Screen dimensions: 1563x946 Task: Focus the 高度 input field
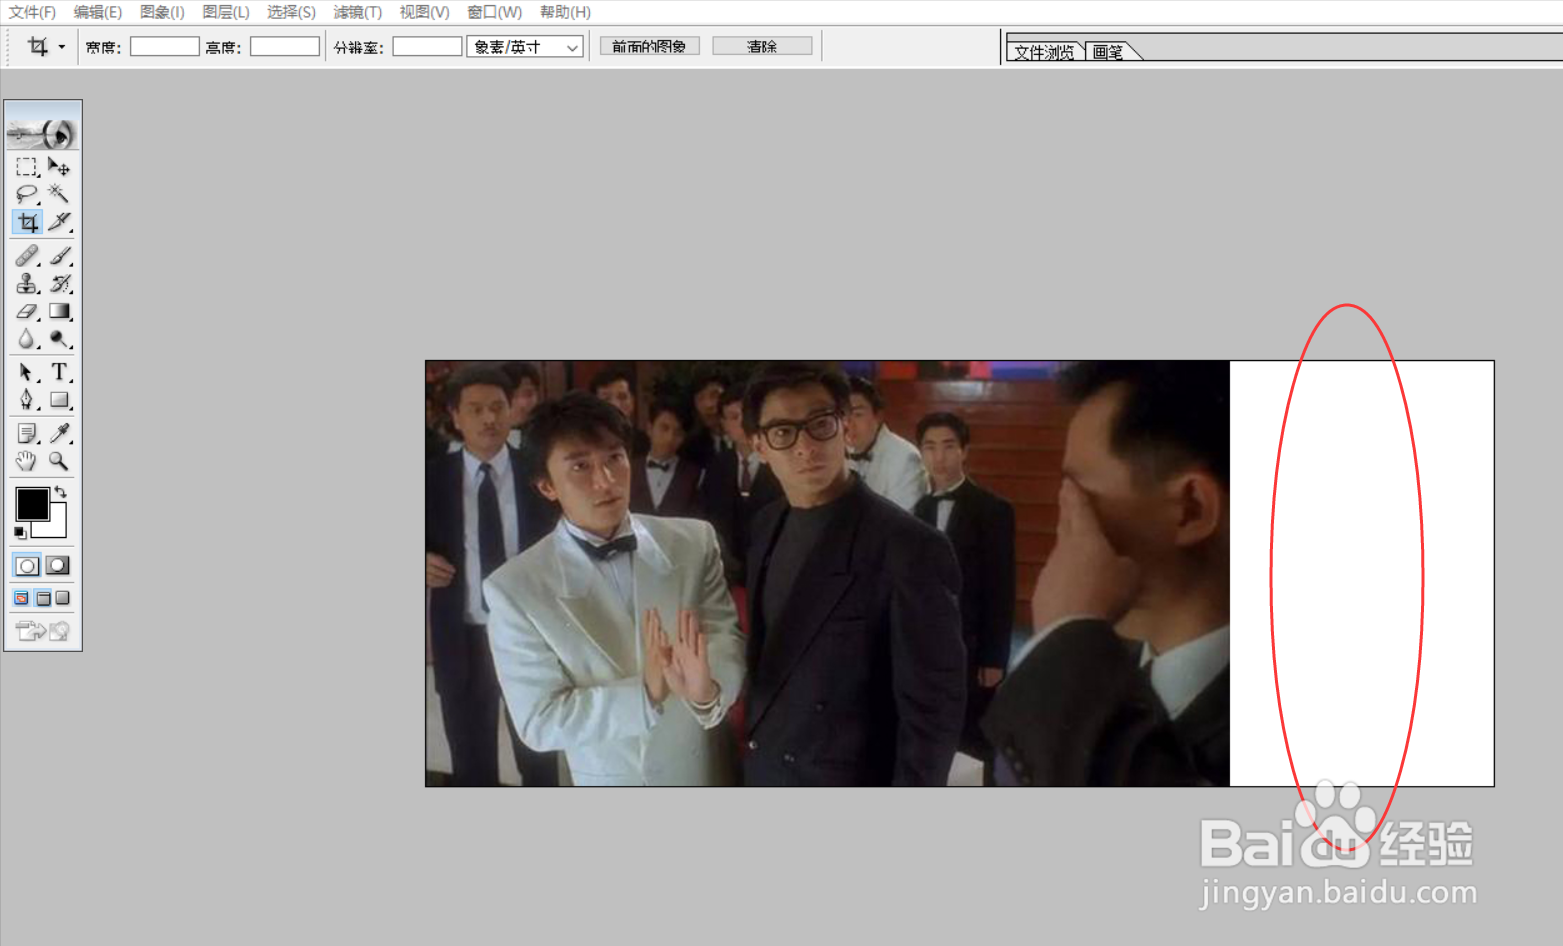pos(285,46)
